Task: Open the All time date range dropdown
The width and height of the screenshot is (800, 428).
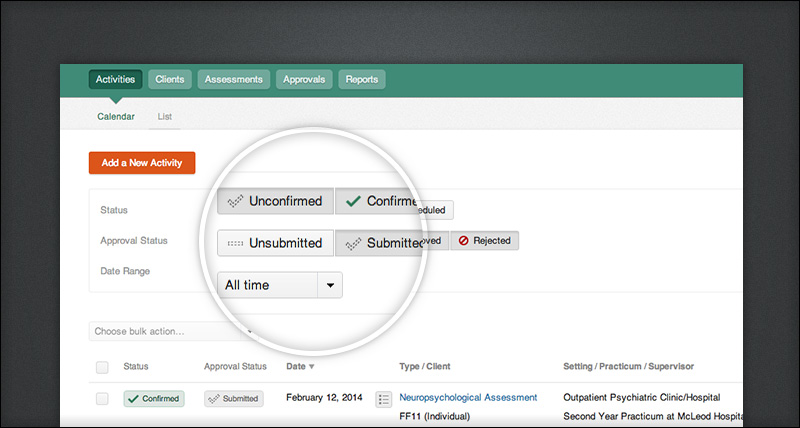Action: [x=280, y=285]
